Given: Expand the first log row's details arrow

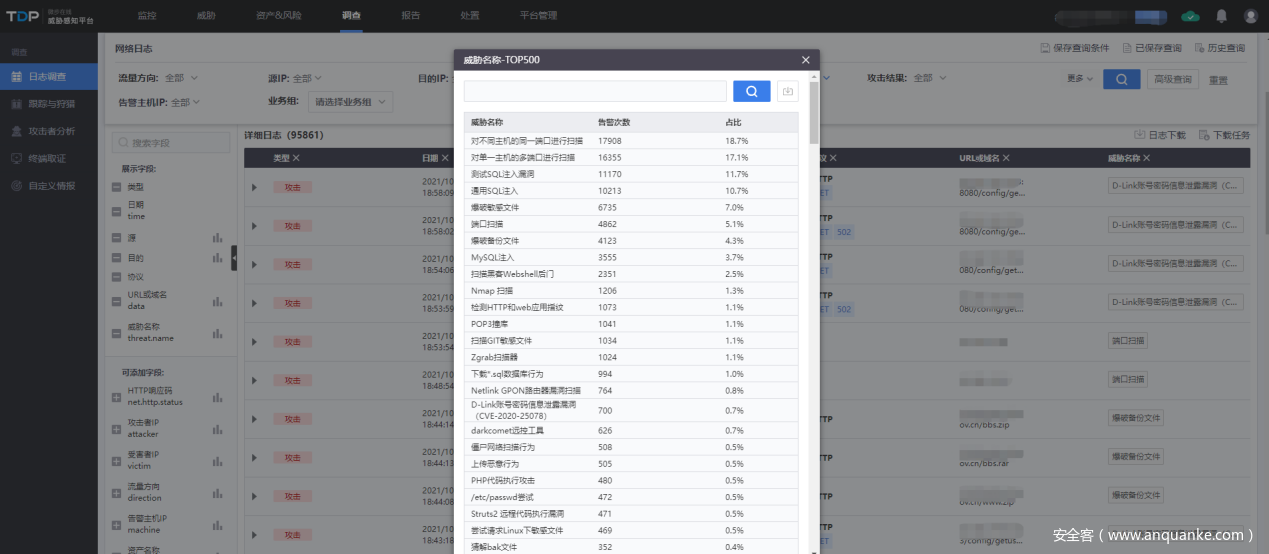Looking at the screenshot, I should pyautogui.click(x=254, y=187).
